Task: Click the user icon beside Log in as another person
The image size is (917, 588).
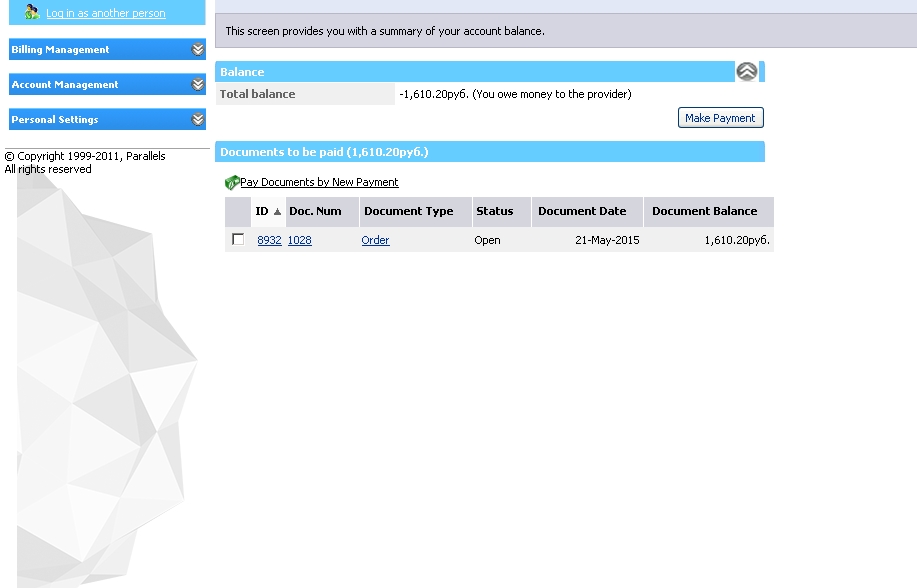Action: (x=32, y=12)
